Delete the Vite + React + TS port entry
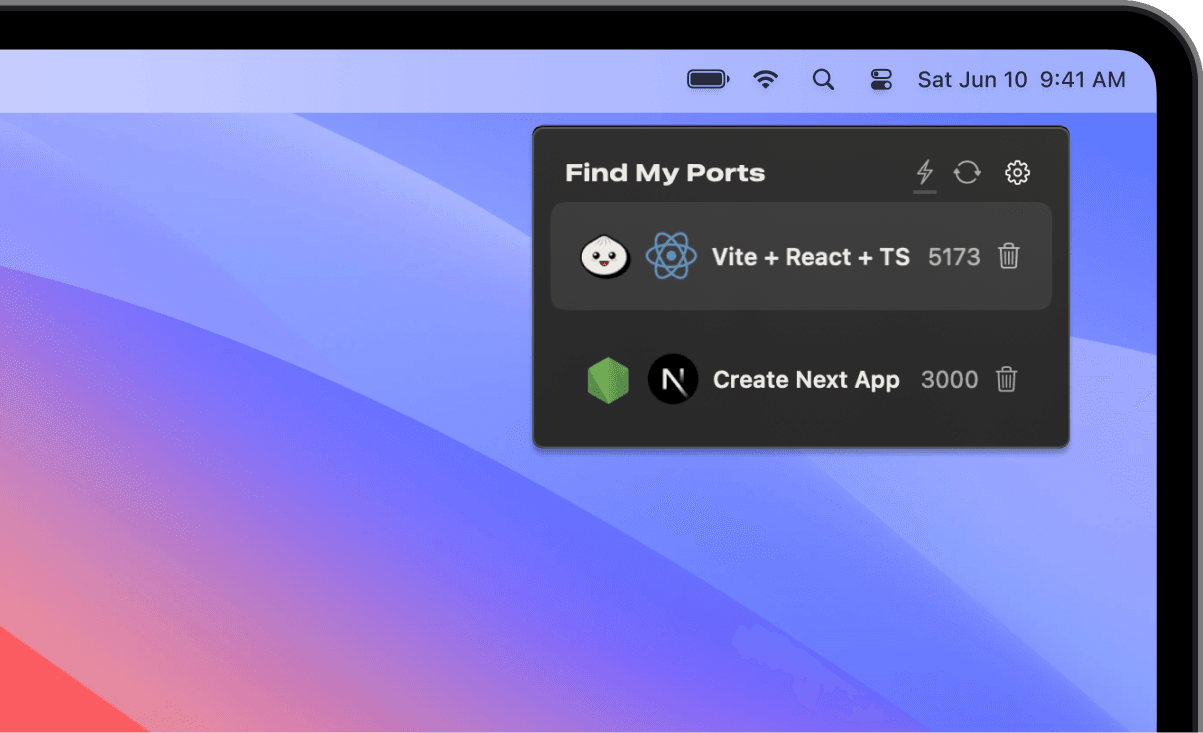 1009,257
